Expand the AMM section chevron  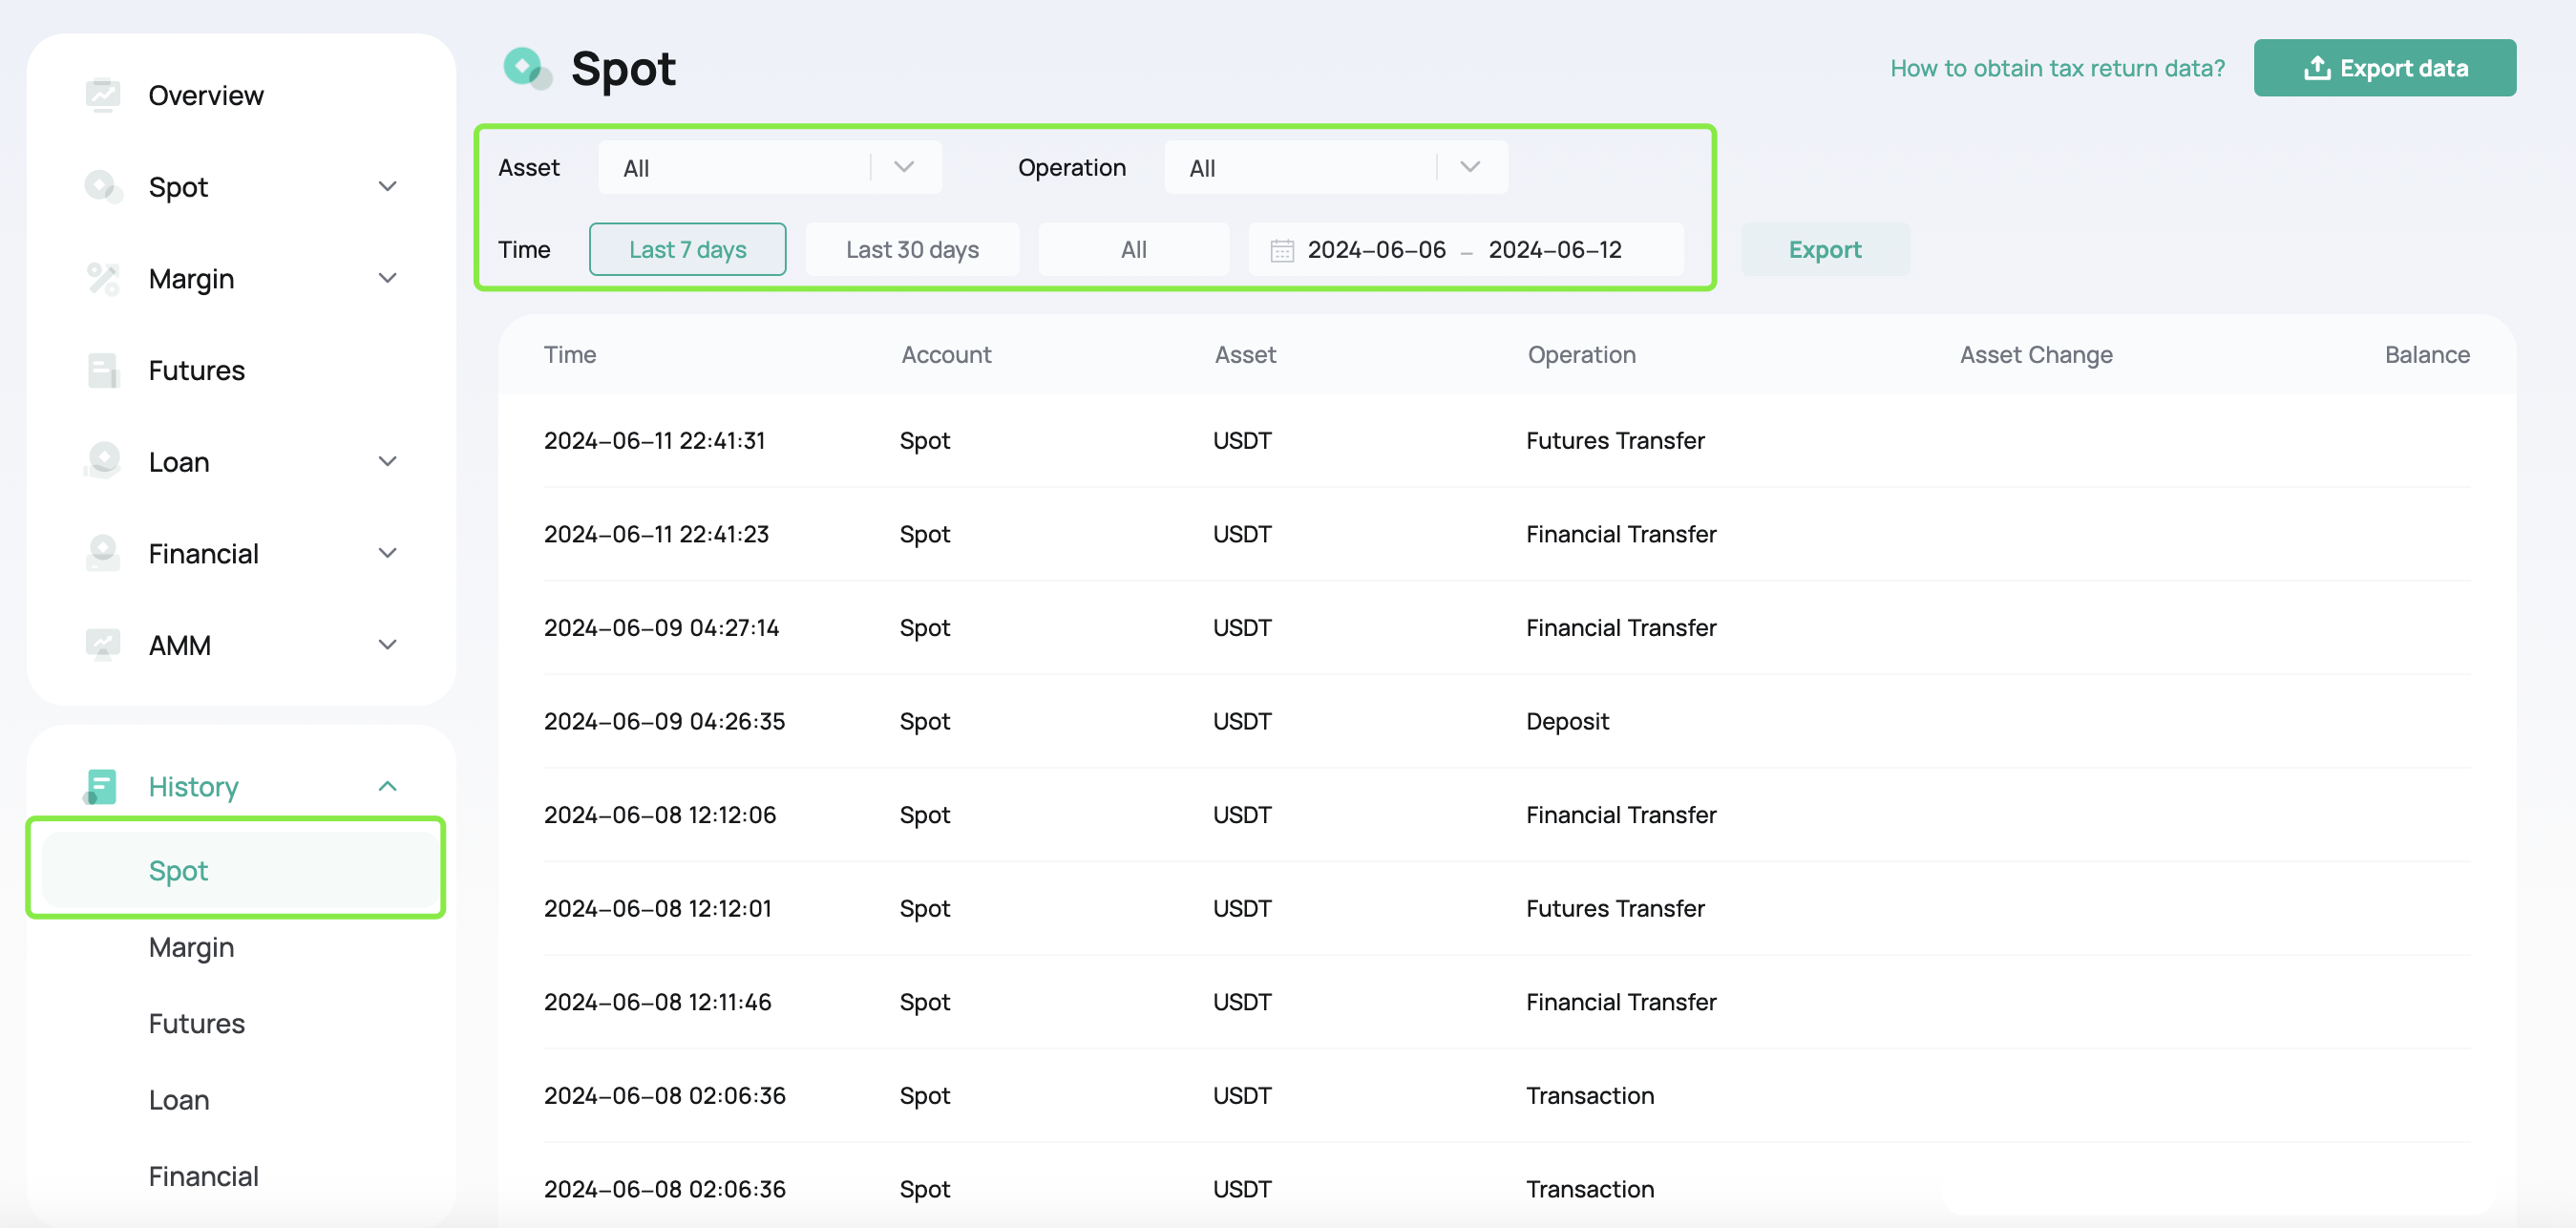tap(388, 645)
